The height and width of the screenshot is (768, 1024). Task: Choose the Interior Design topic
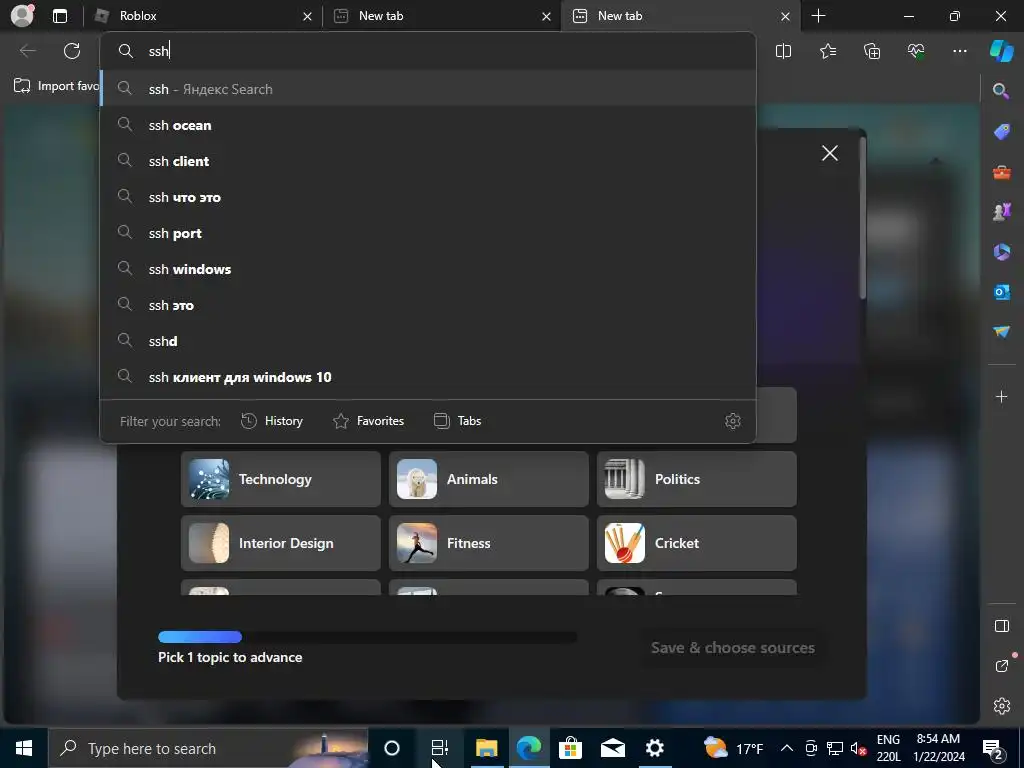coord(281,543)
